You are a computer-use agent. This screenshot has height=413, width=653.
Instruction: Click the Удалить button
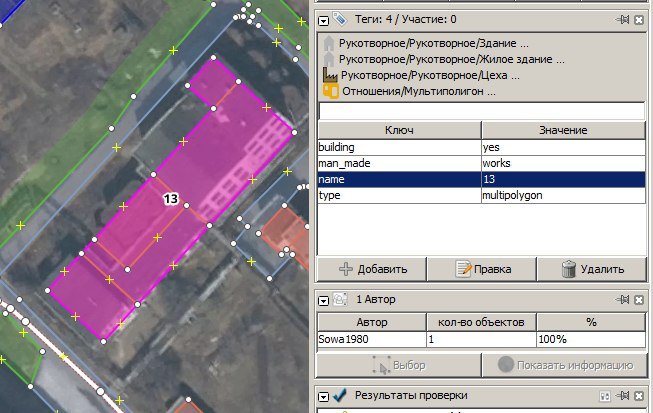point(592,269)
